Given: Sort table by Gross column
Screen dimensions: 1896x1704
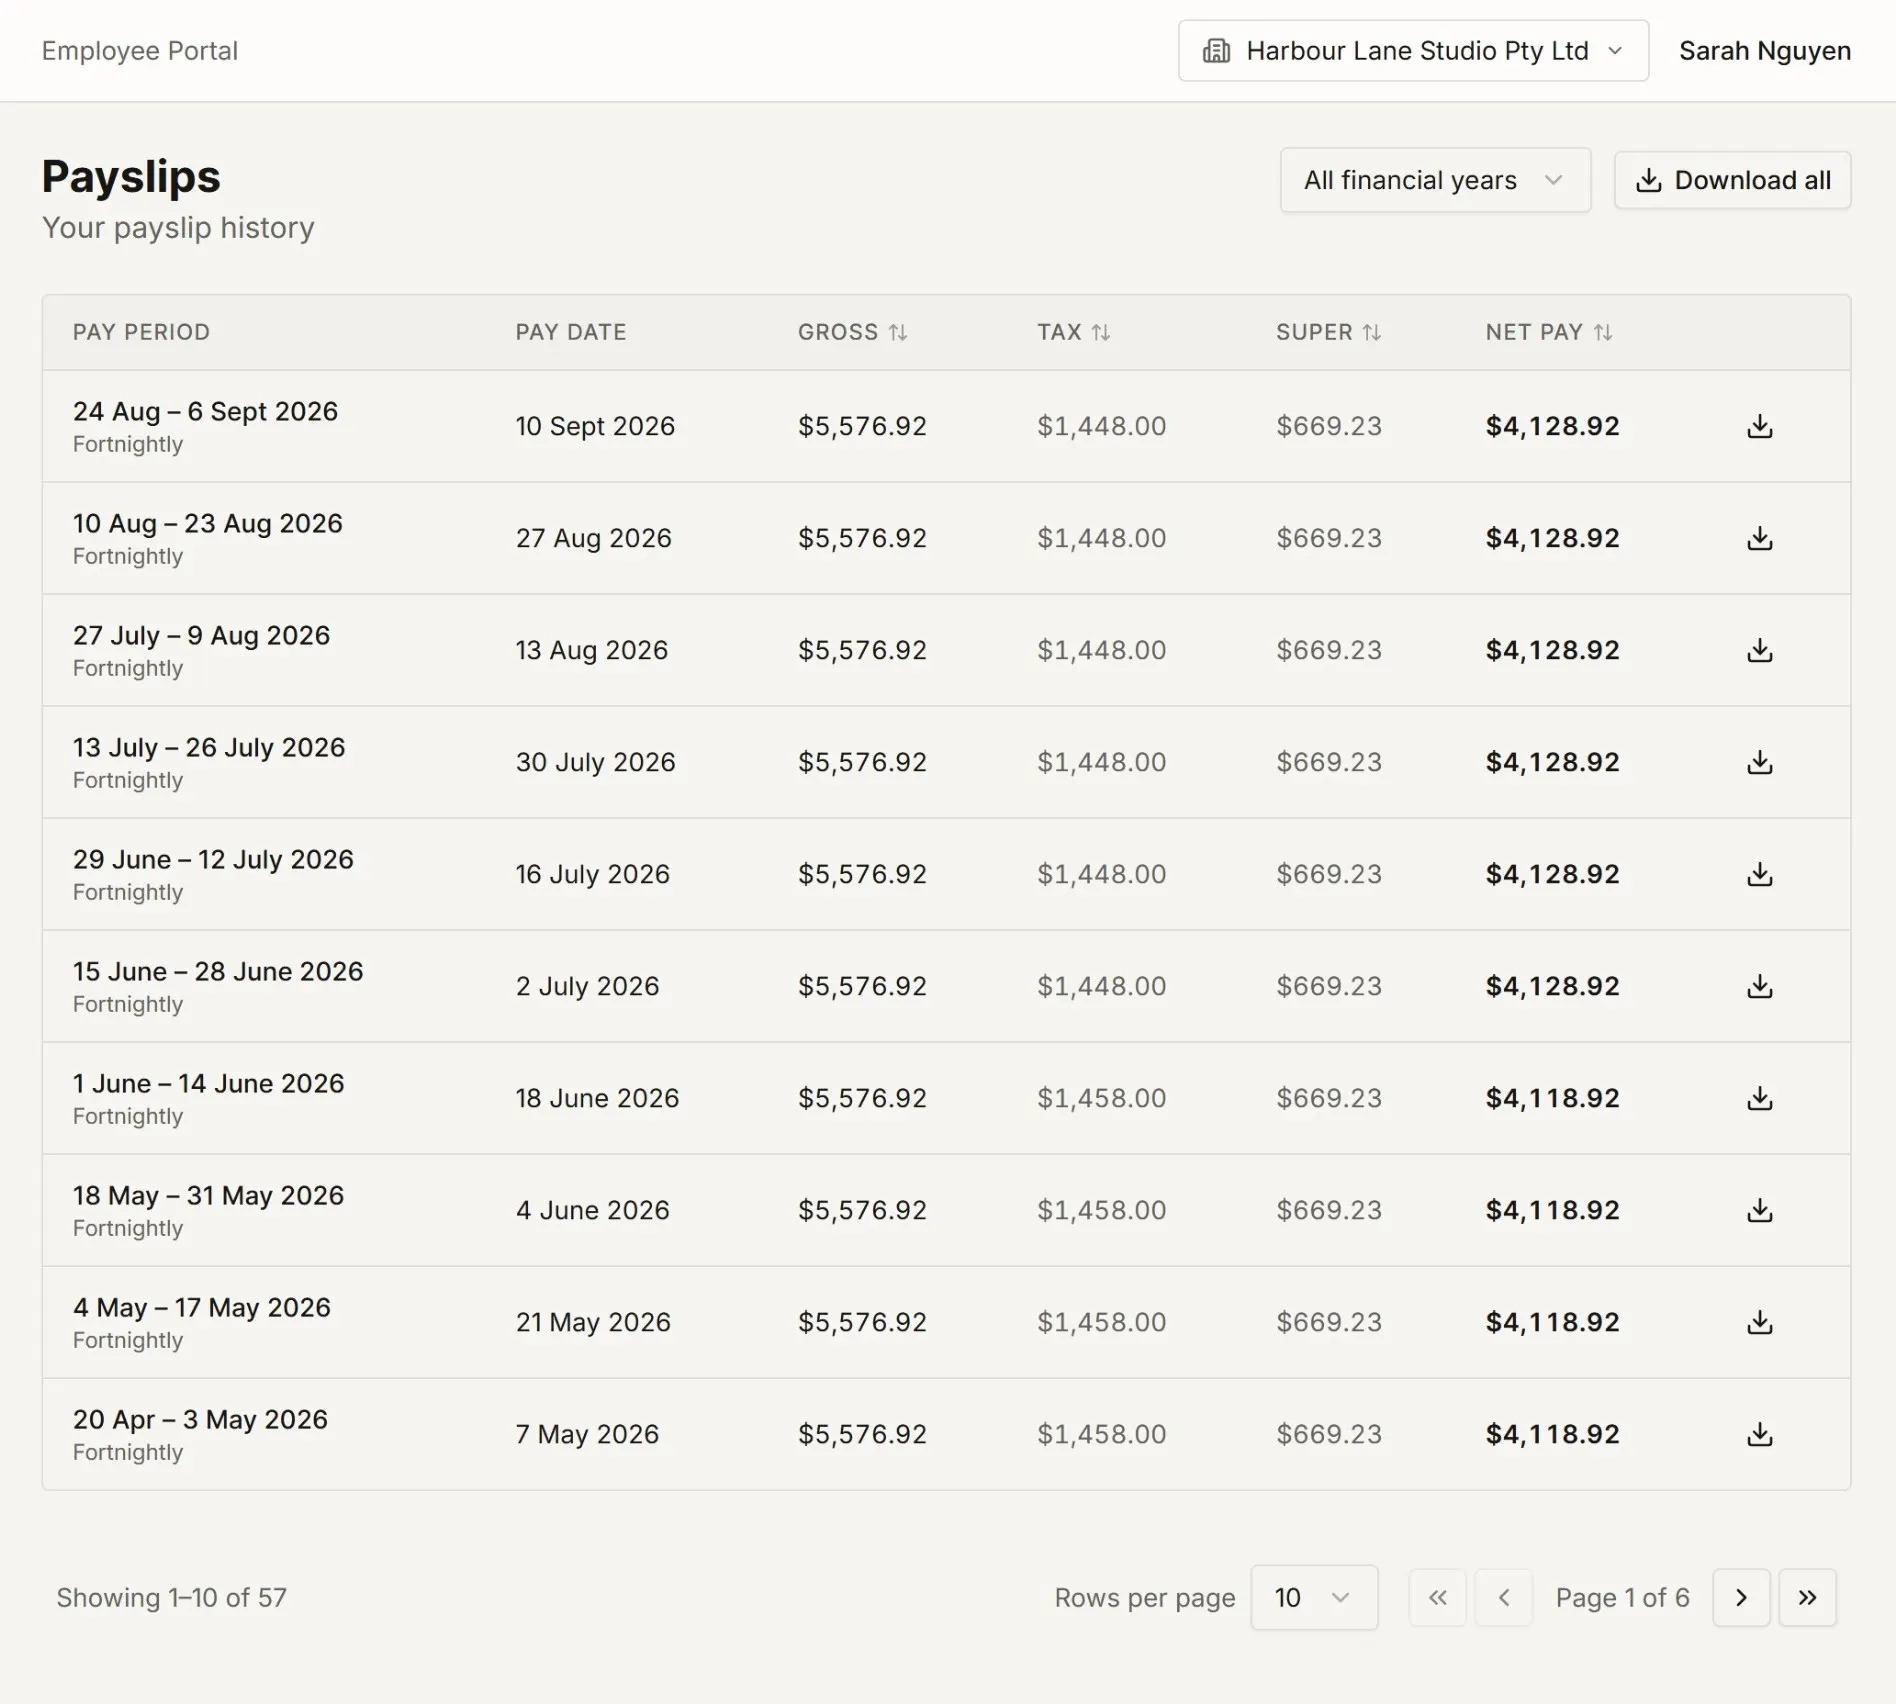Looking at the screenshot, I should pos(852,332).
